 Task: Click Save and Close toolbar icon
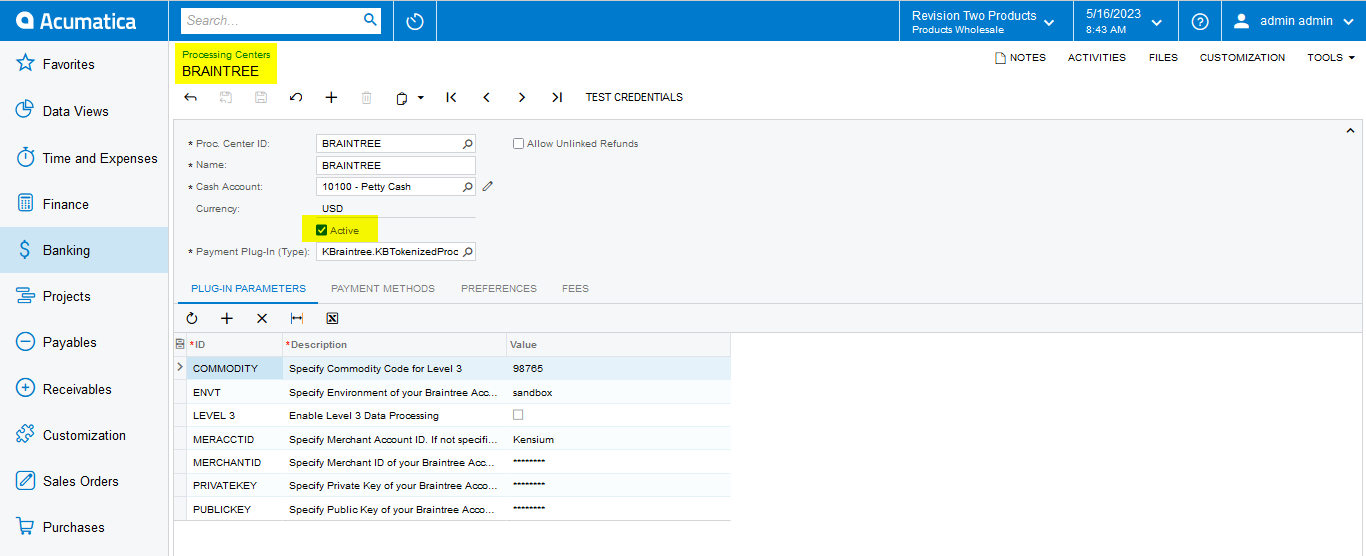click(226, 97)
